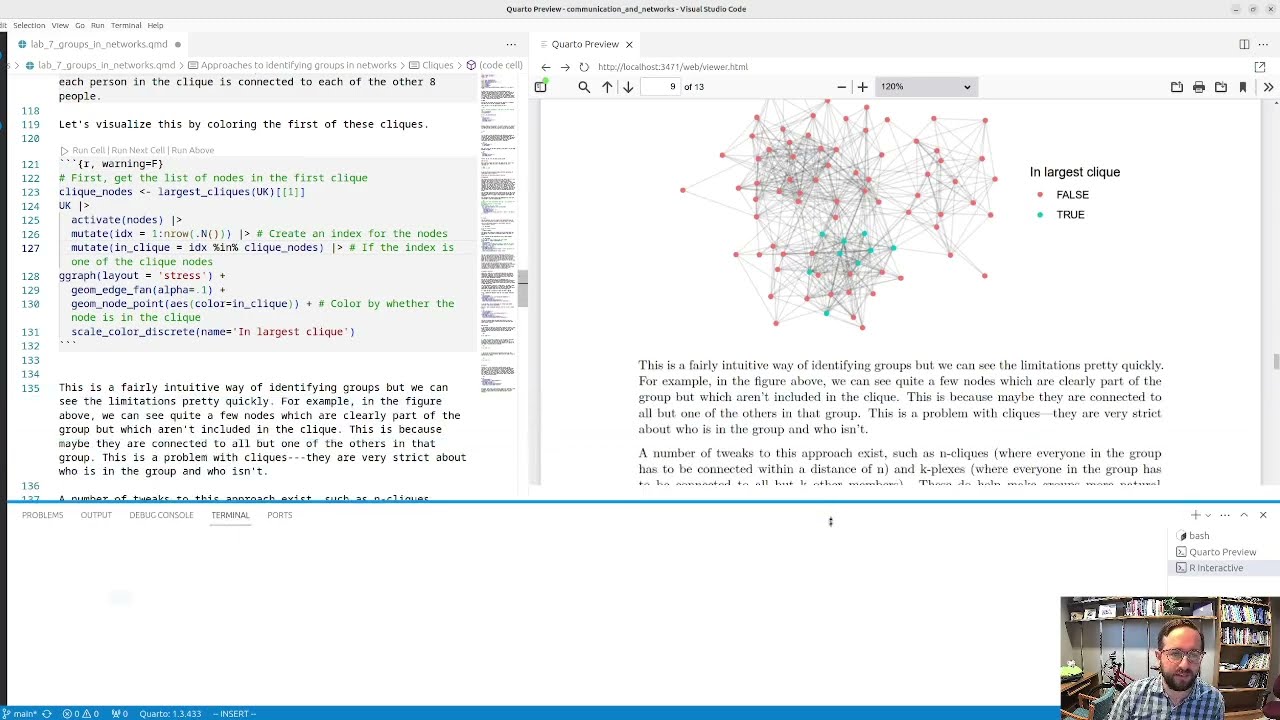
Task: Open the 120% zoom dropdown
Action: coord(925,87)
